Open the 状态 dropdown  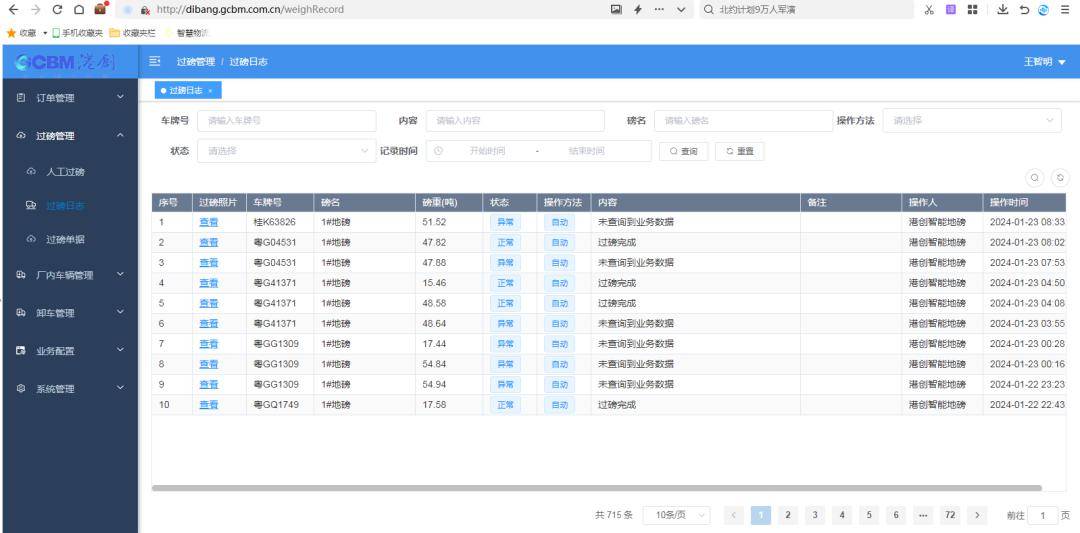[x=287, y=151]
